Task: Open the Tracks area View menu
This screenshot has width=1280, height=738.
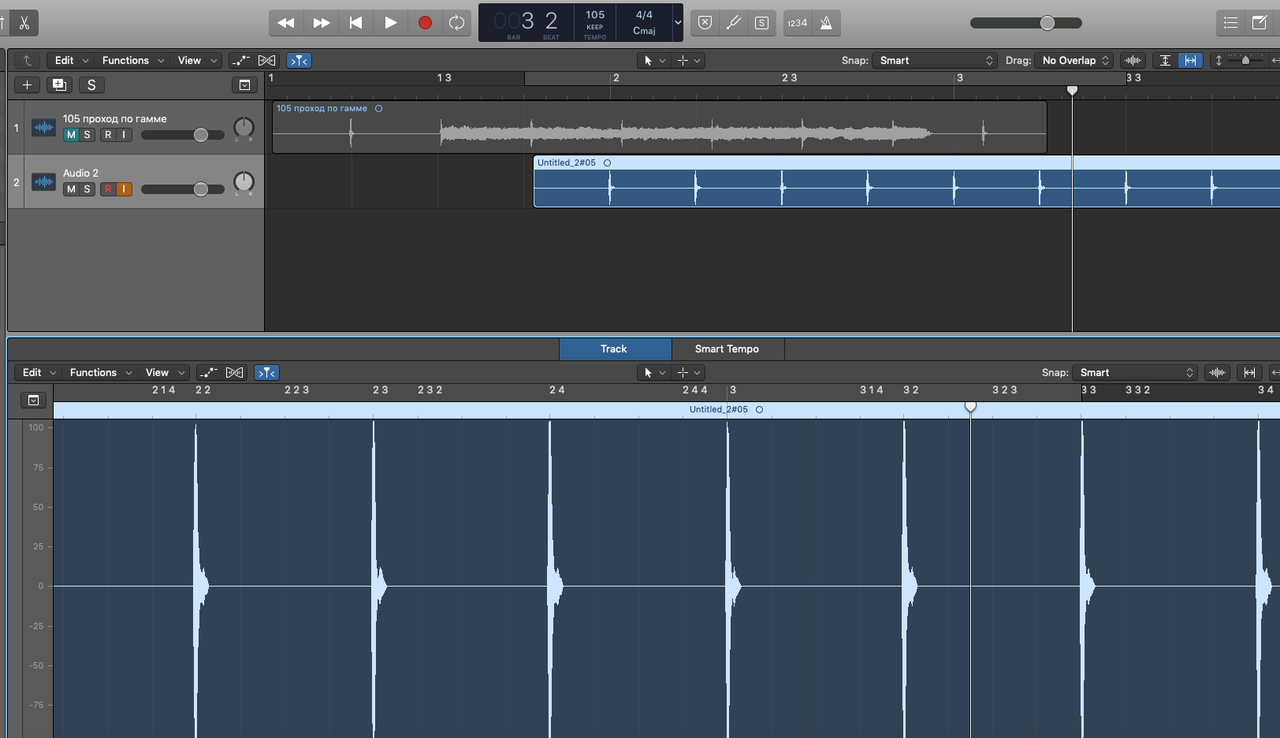Action: point(197,61)
